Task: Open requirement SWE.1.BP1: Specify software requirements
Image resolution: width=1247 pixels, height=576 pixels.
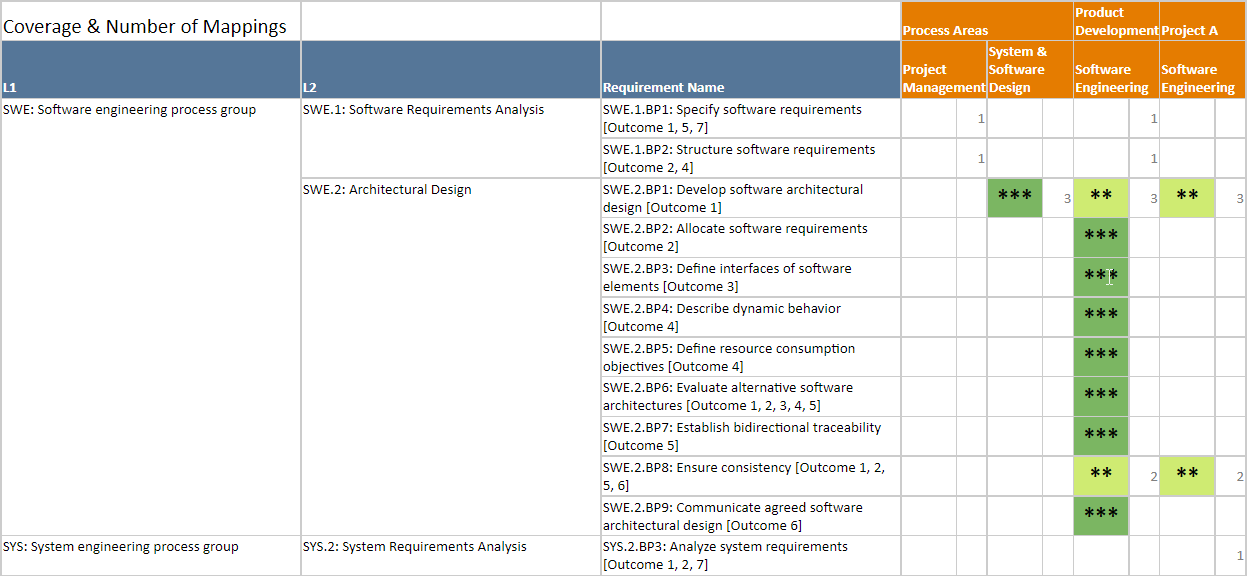Action: point(731,110)
